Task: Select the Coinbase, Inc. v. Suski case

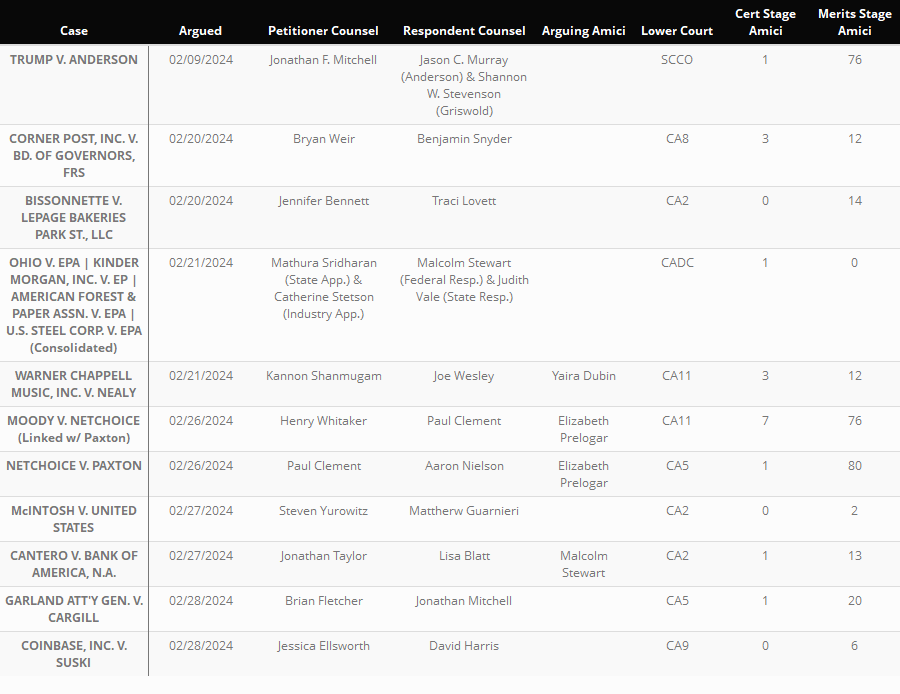Action: [x=74, y=654]
